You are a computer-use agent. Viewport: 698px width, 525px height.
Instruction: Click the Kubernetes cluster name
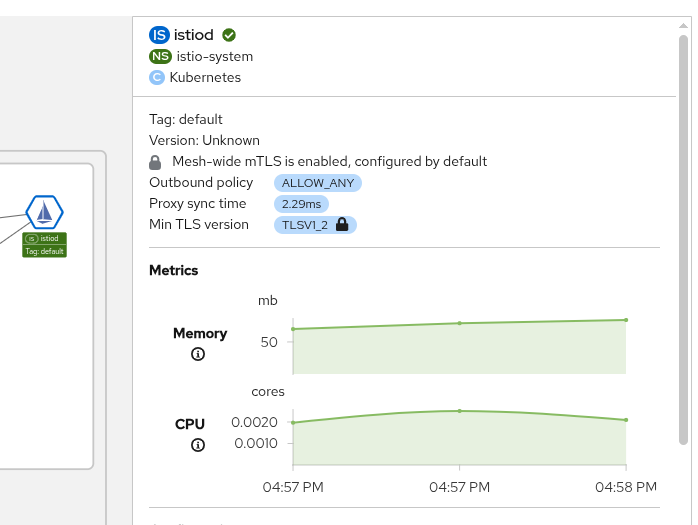click(x=205, y=77)
